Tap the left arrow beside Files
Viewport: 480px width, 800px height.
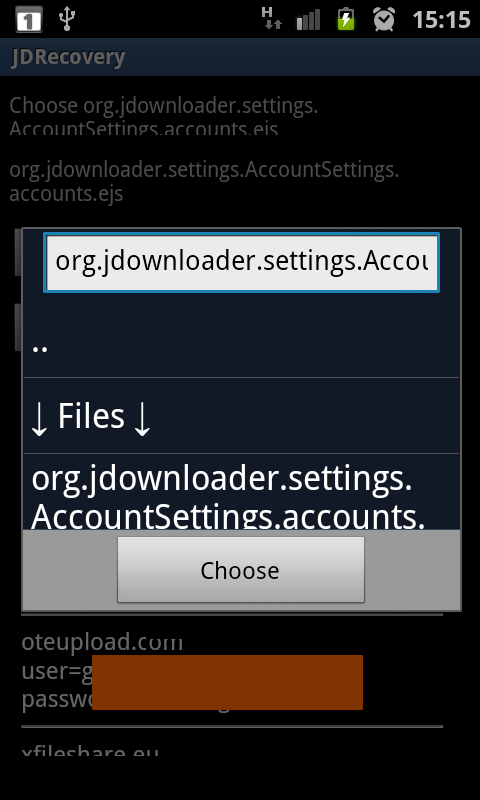[x=40, y=418]
